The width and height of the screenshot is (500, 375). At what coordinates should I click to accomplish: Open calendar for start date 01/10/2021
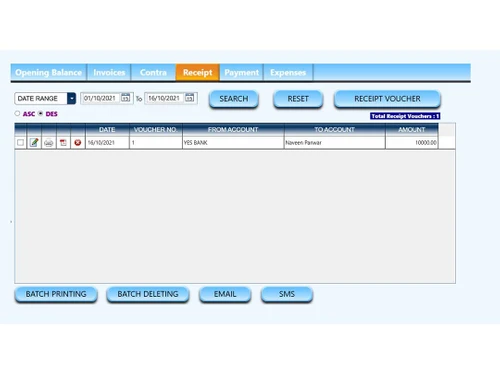125,98
